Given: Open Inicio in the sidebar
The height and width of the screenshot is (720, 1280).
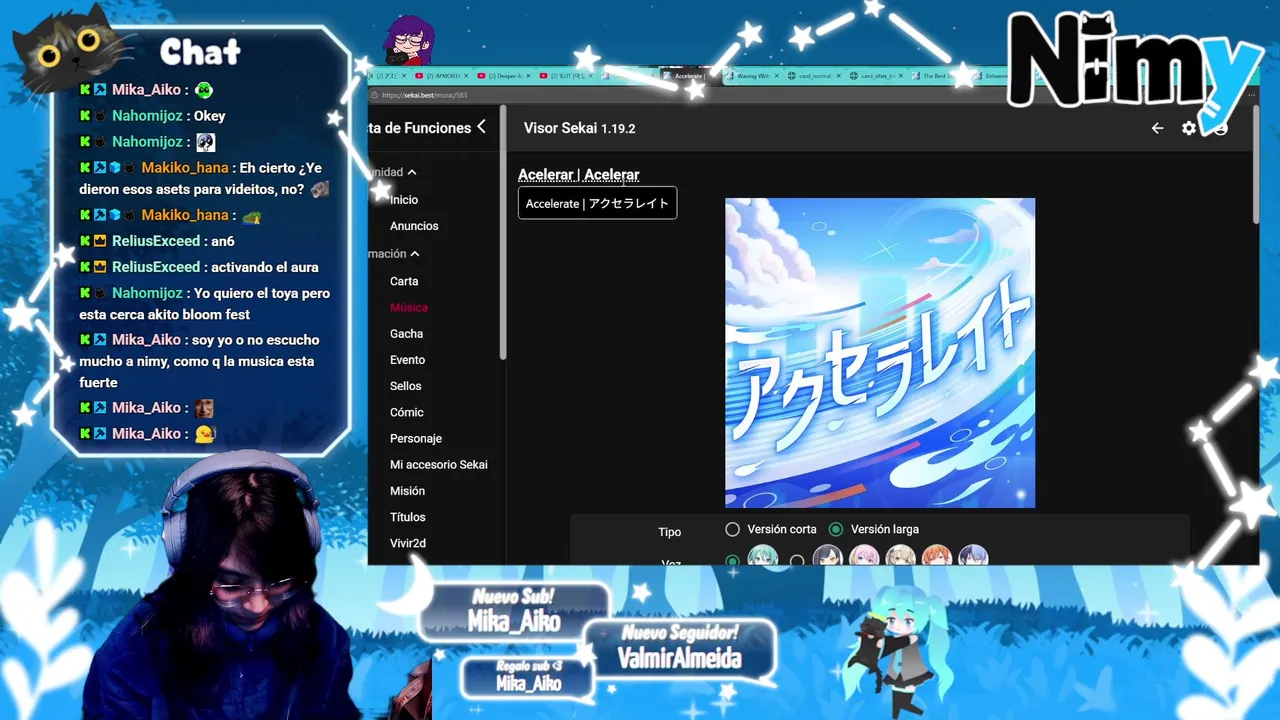Looking at the screenshot, I should 404,200.
